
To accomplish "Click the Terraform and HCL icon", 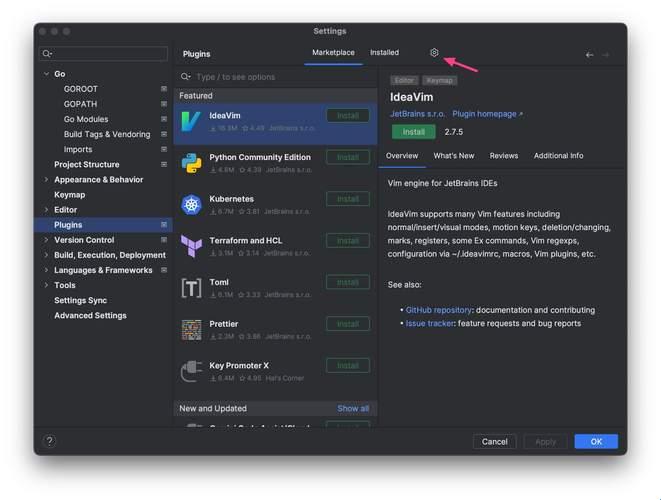I will [x=191, y=246].
